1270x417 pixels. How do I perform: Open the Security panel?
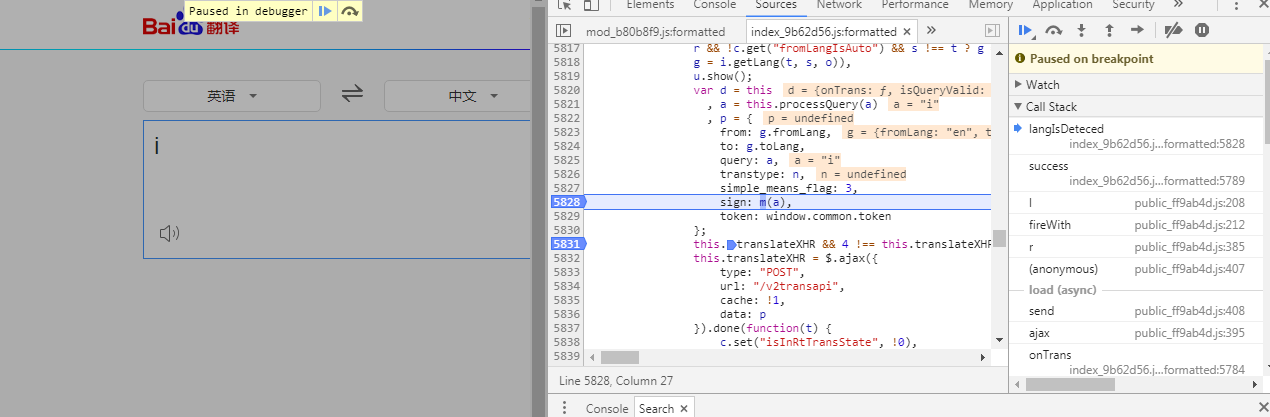click(x=1133, y=5)
